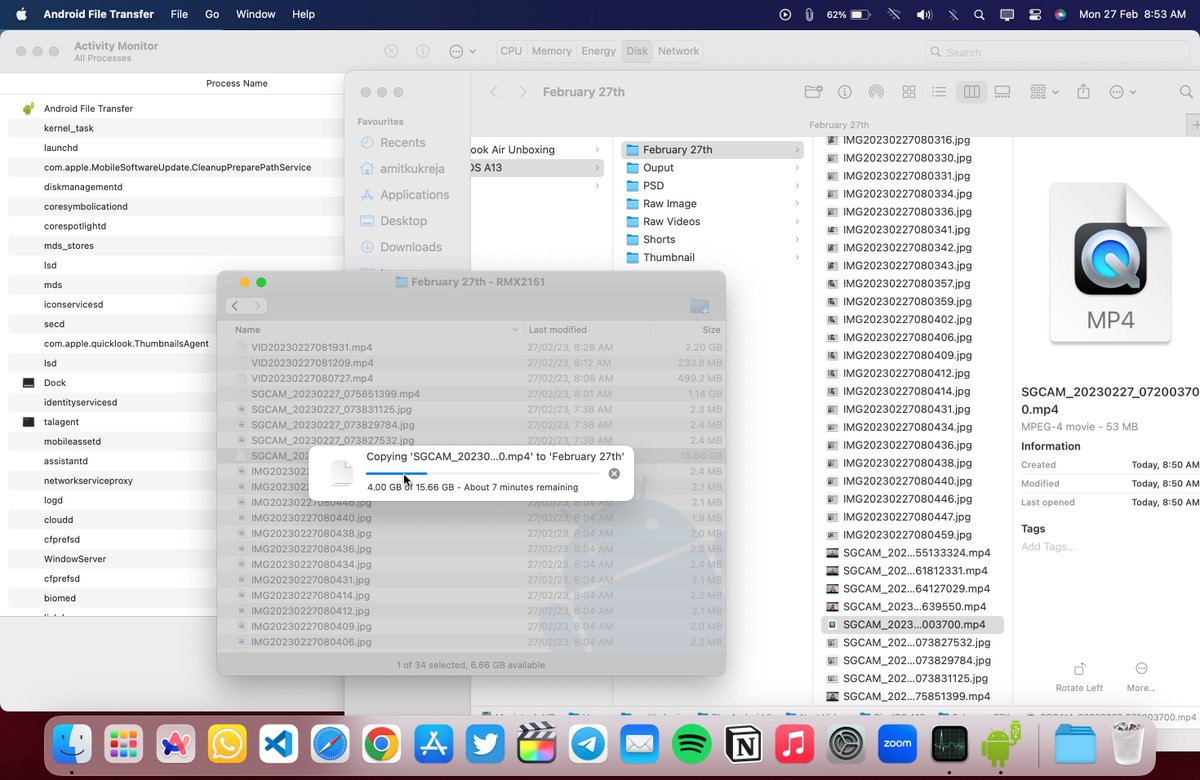Open Finder from the Dock

pos(72,744)
